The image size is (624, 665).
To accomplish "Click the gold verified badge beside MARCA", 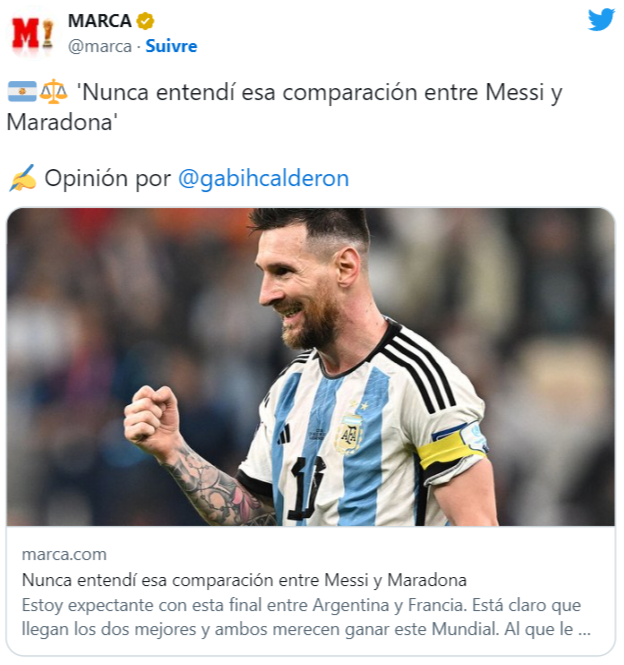I will tap(145, 21).
